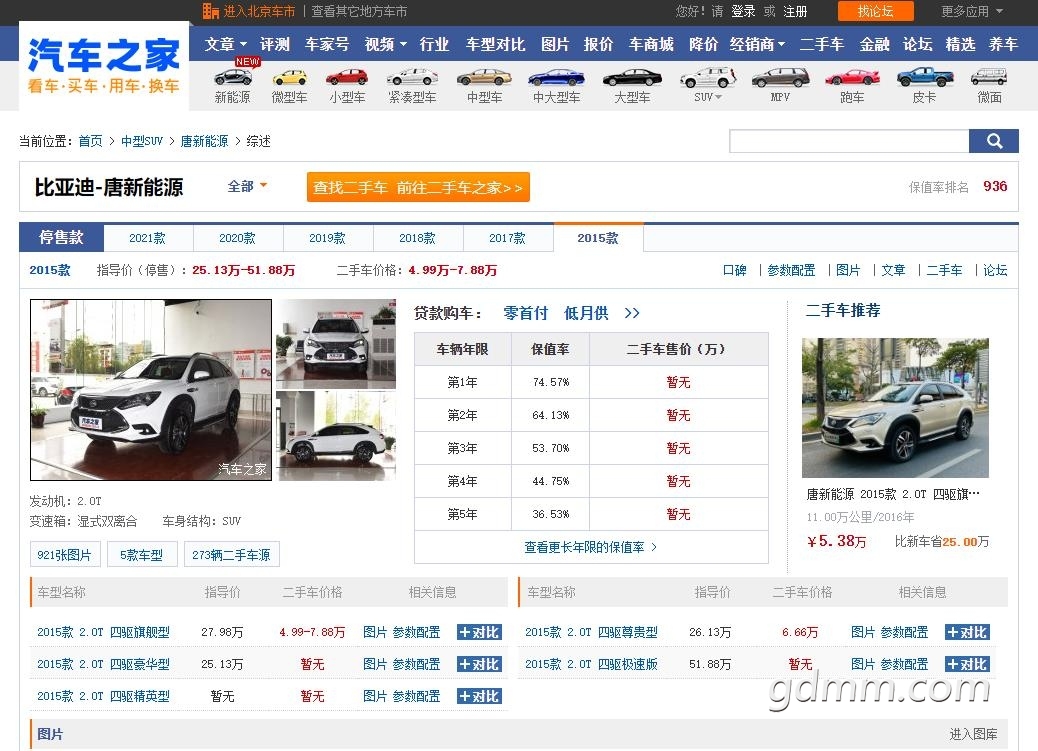Open 查看更长年限的保值率 link
1038x751 pixels.
(x=590, y=547)
